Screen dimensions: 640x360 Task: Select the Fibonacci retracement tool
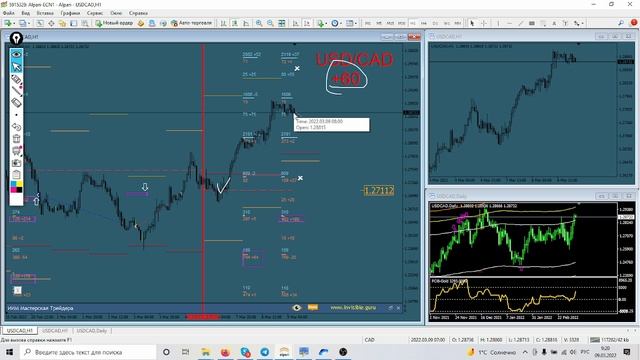point(543,23)
